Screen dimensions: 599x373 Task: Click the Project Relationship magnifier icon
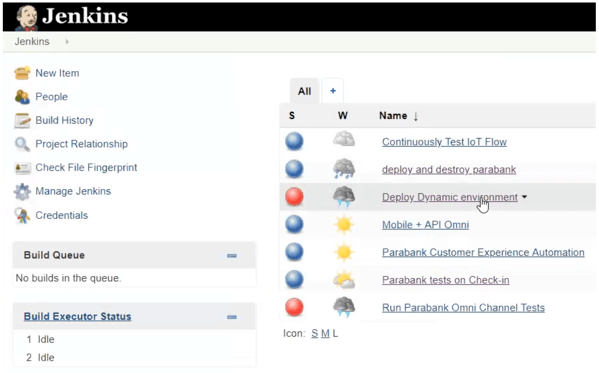point(22,144)
